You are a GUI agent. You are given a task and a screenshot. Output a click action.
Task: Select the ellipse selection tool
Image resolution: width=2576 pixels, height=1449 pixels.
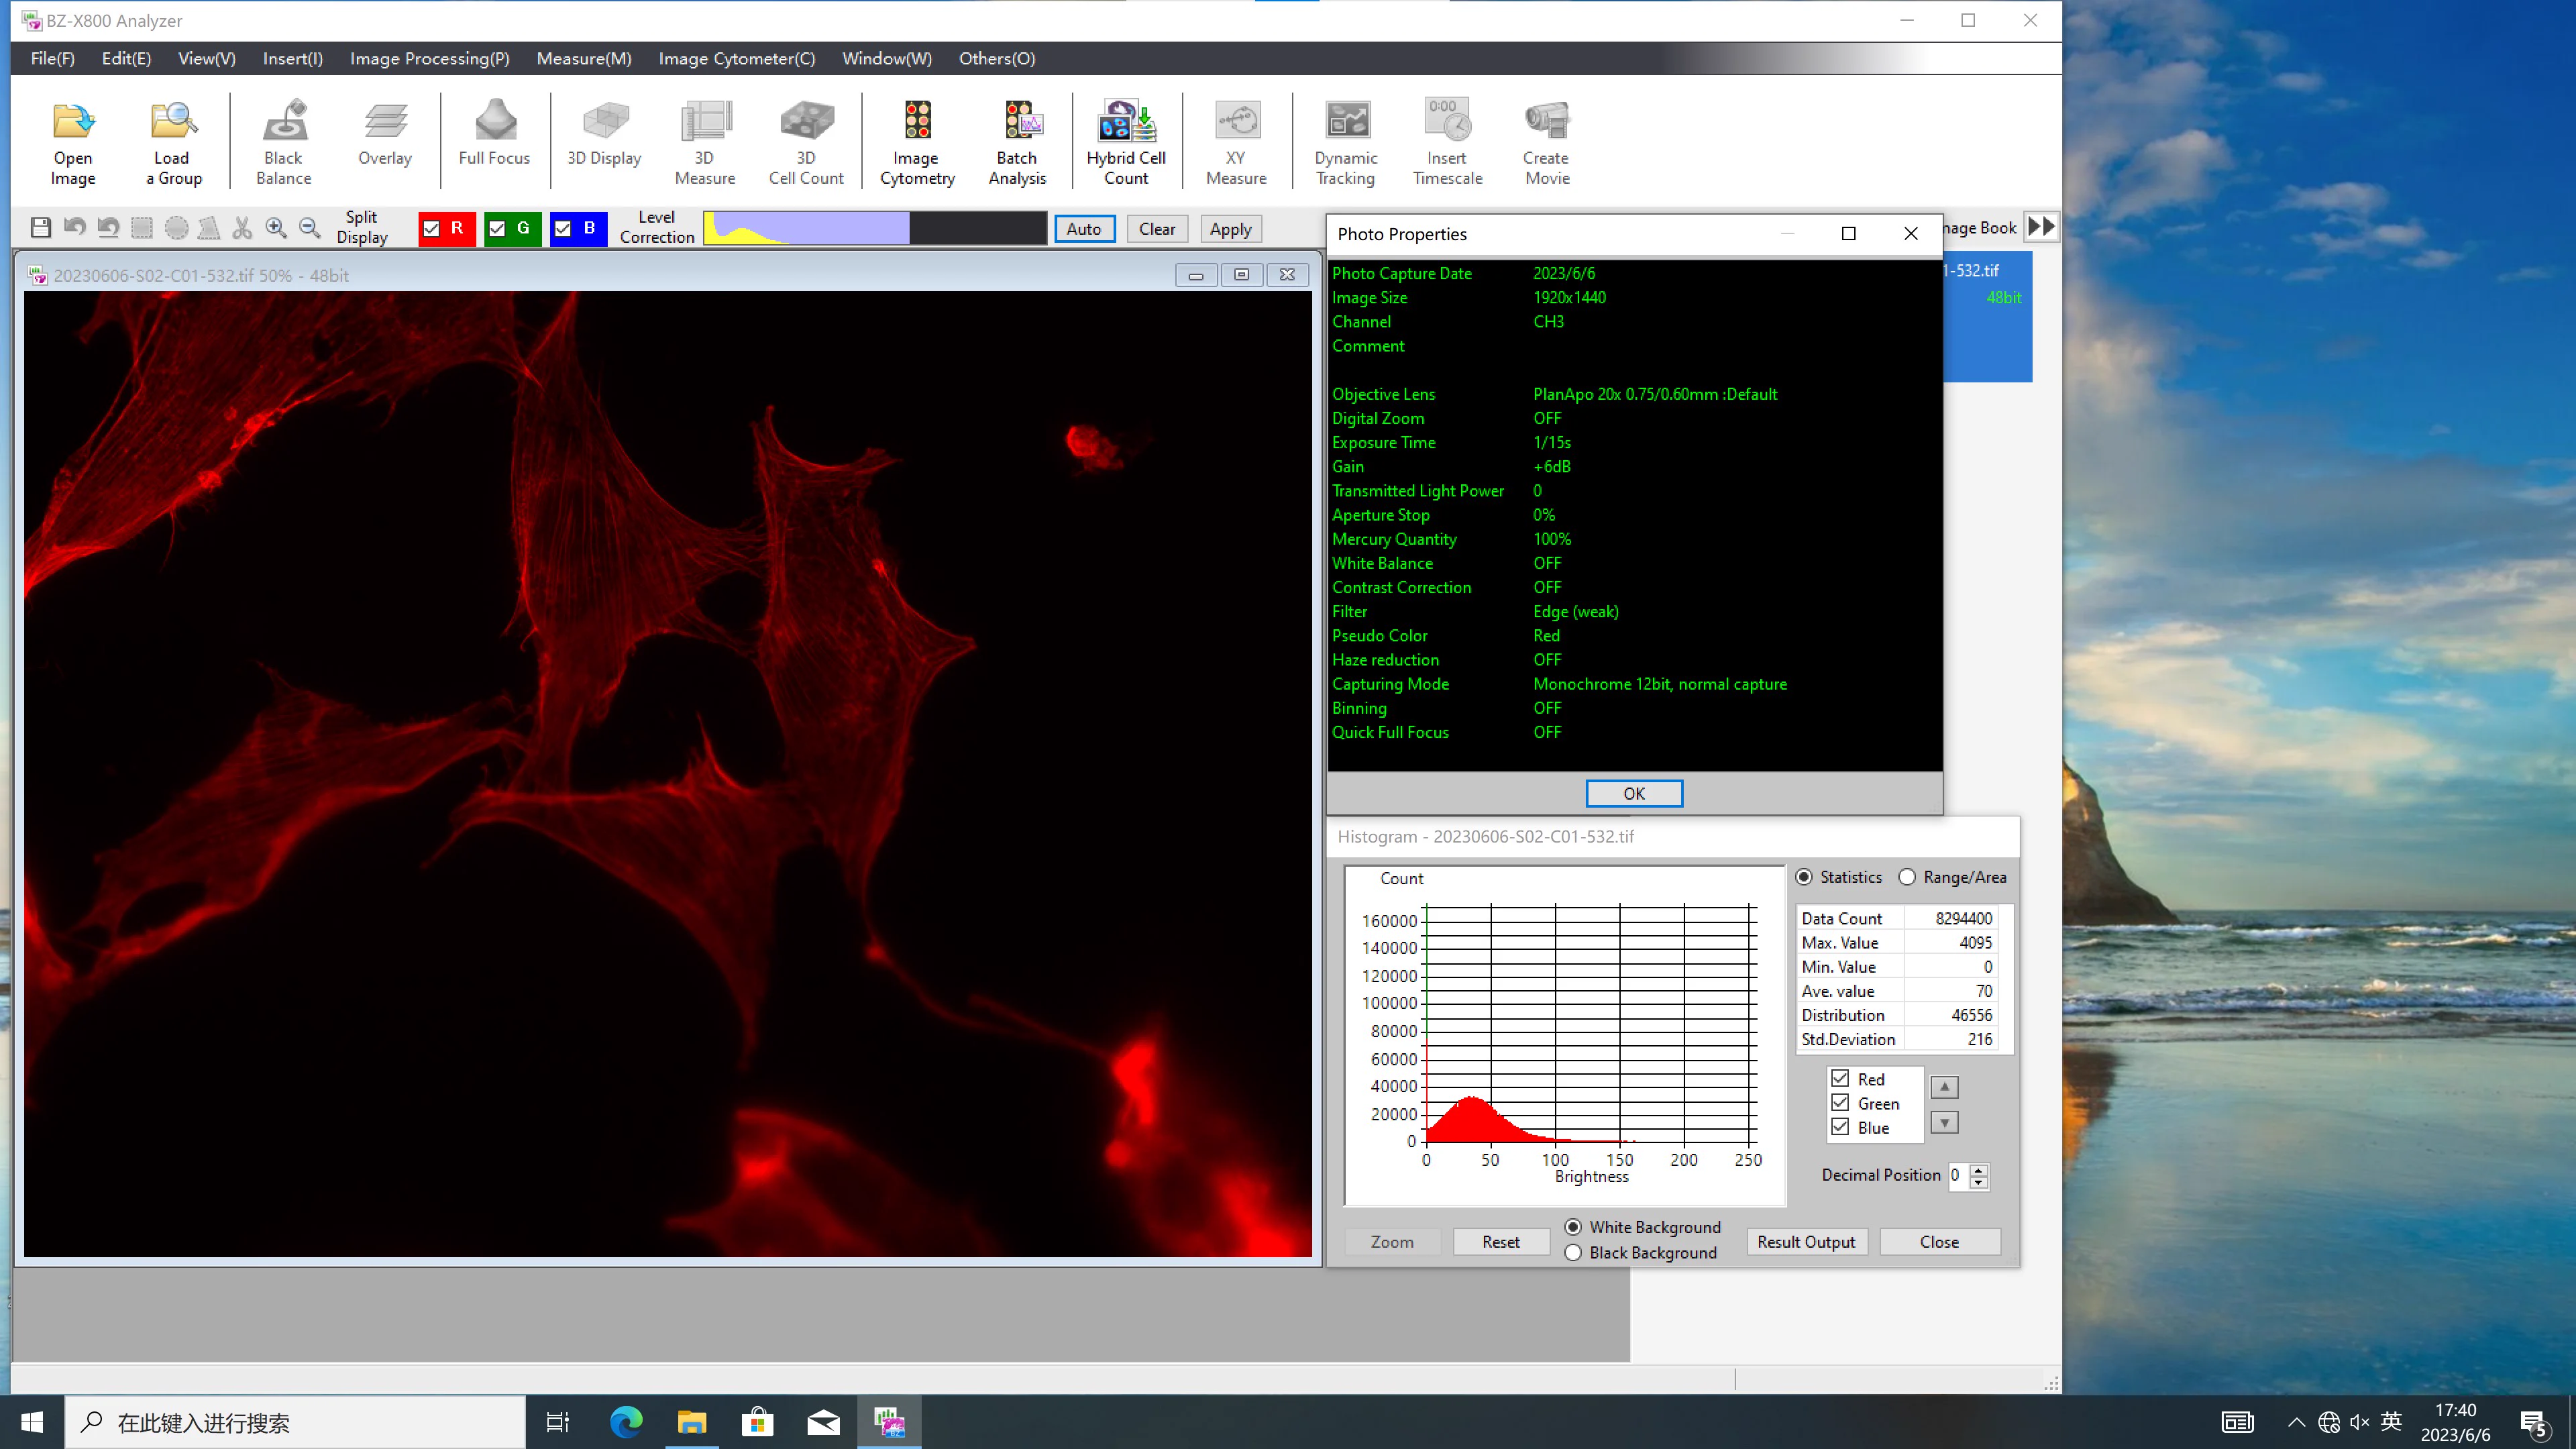coord(176,228)
